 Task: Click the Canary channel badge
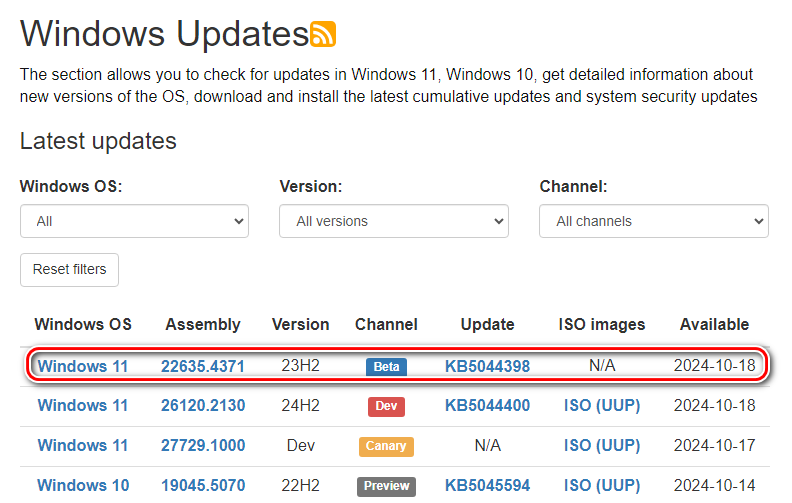click(386, 446)
